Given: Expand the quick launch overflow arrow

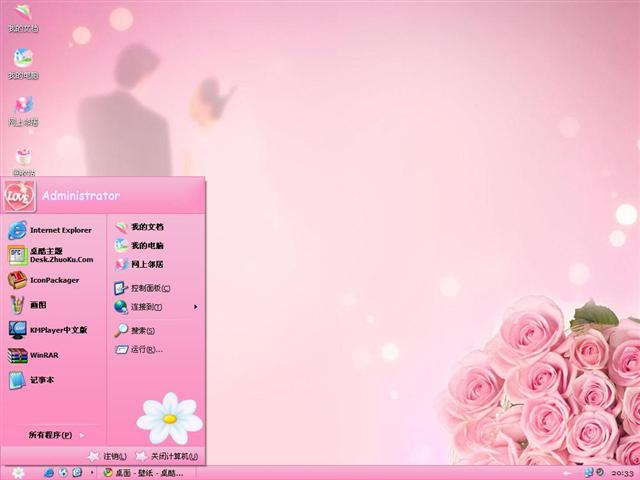Looking at the screenshot, I should point(92,473).
